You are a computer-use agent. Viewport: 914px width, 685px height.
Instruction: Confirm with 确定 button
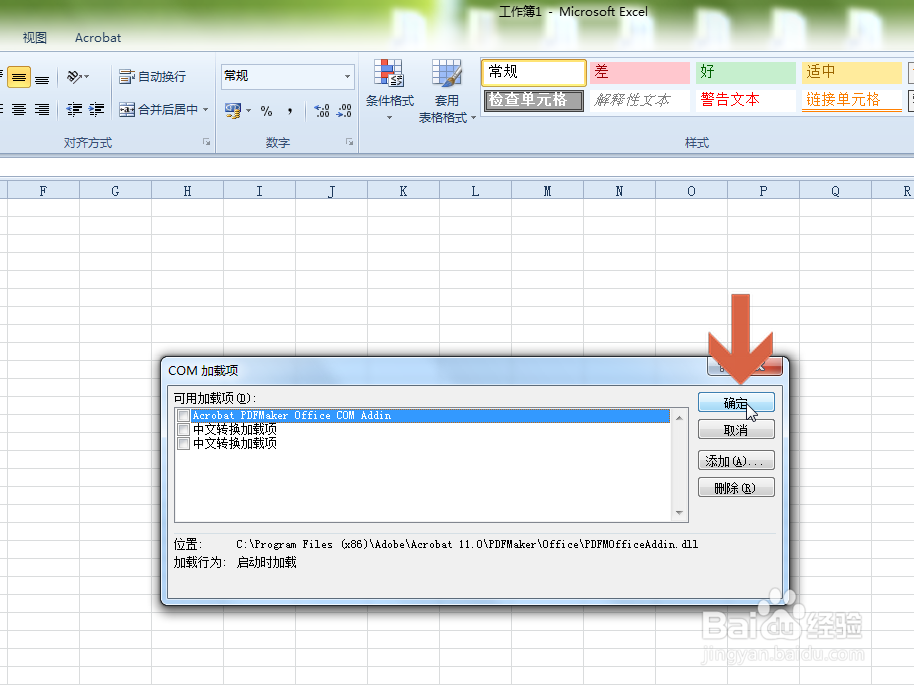pyautogui.click(x=736, y=402)
